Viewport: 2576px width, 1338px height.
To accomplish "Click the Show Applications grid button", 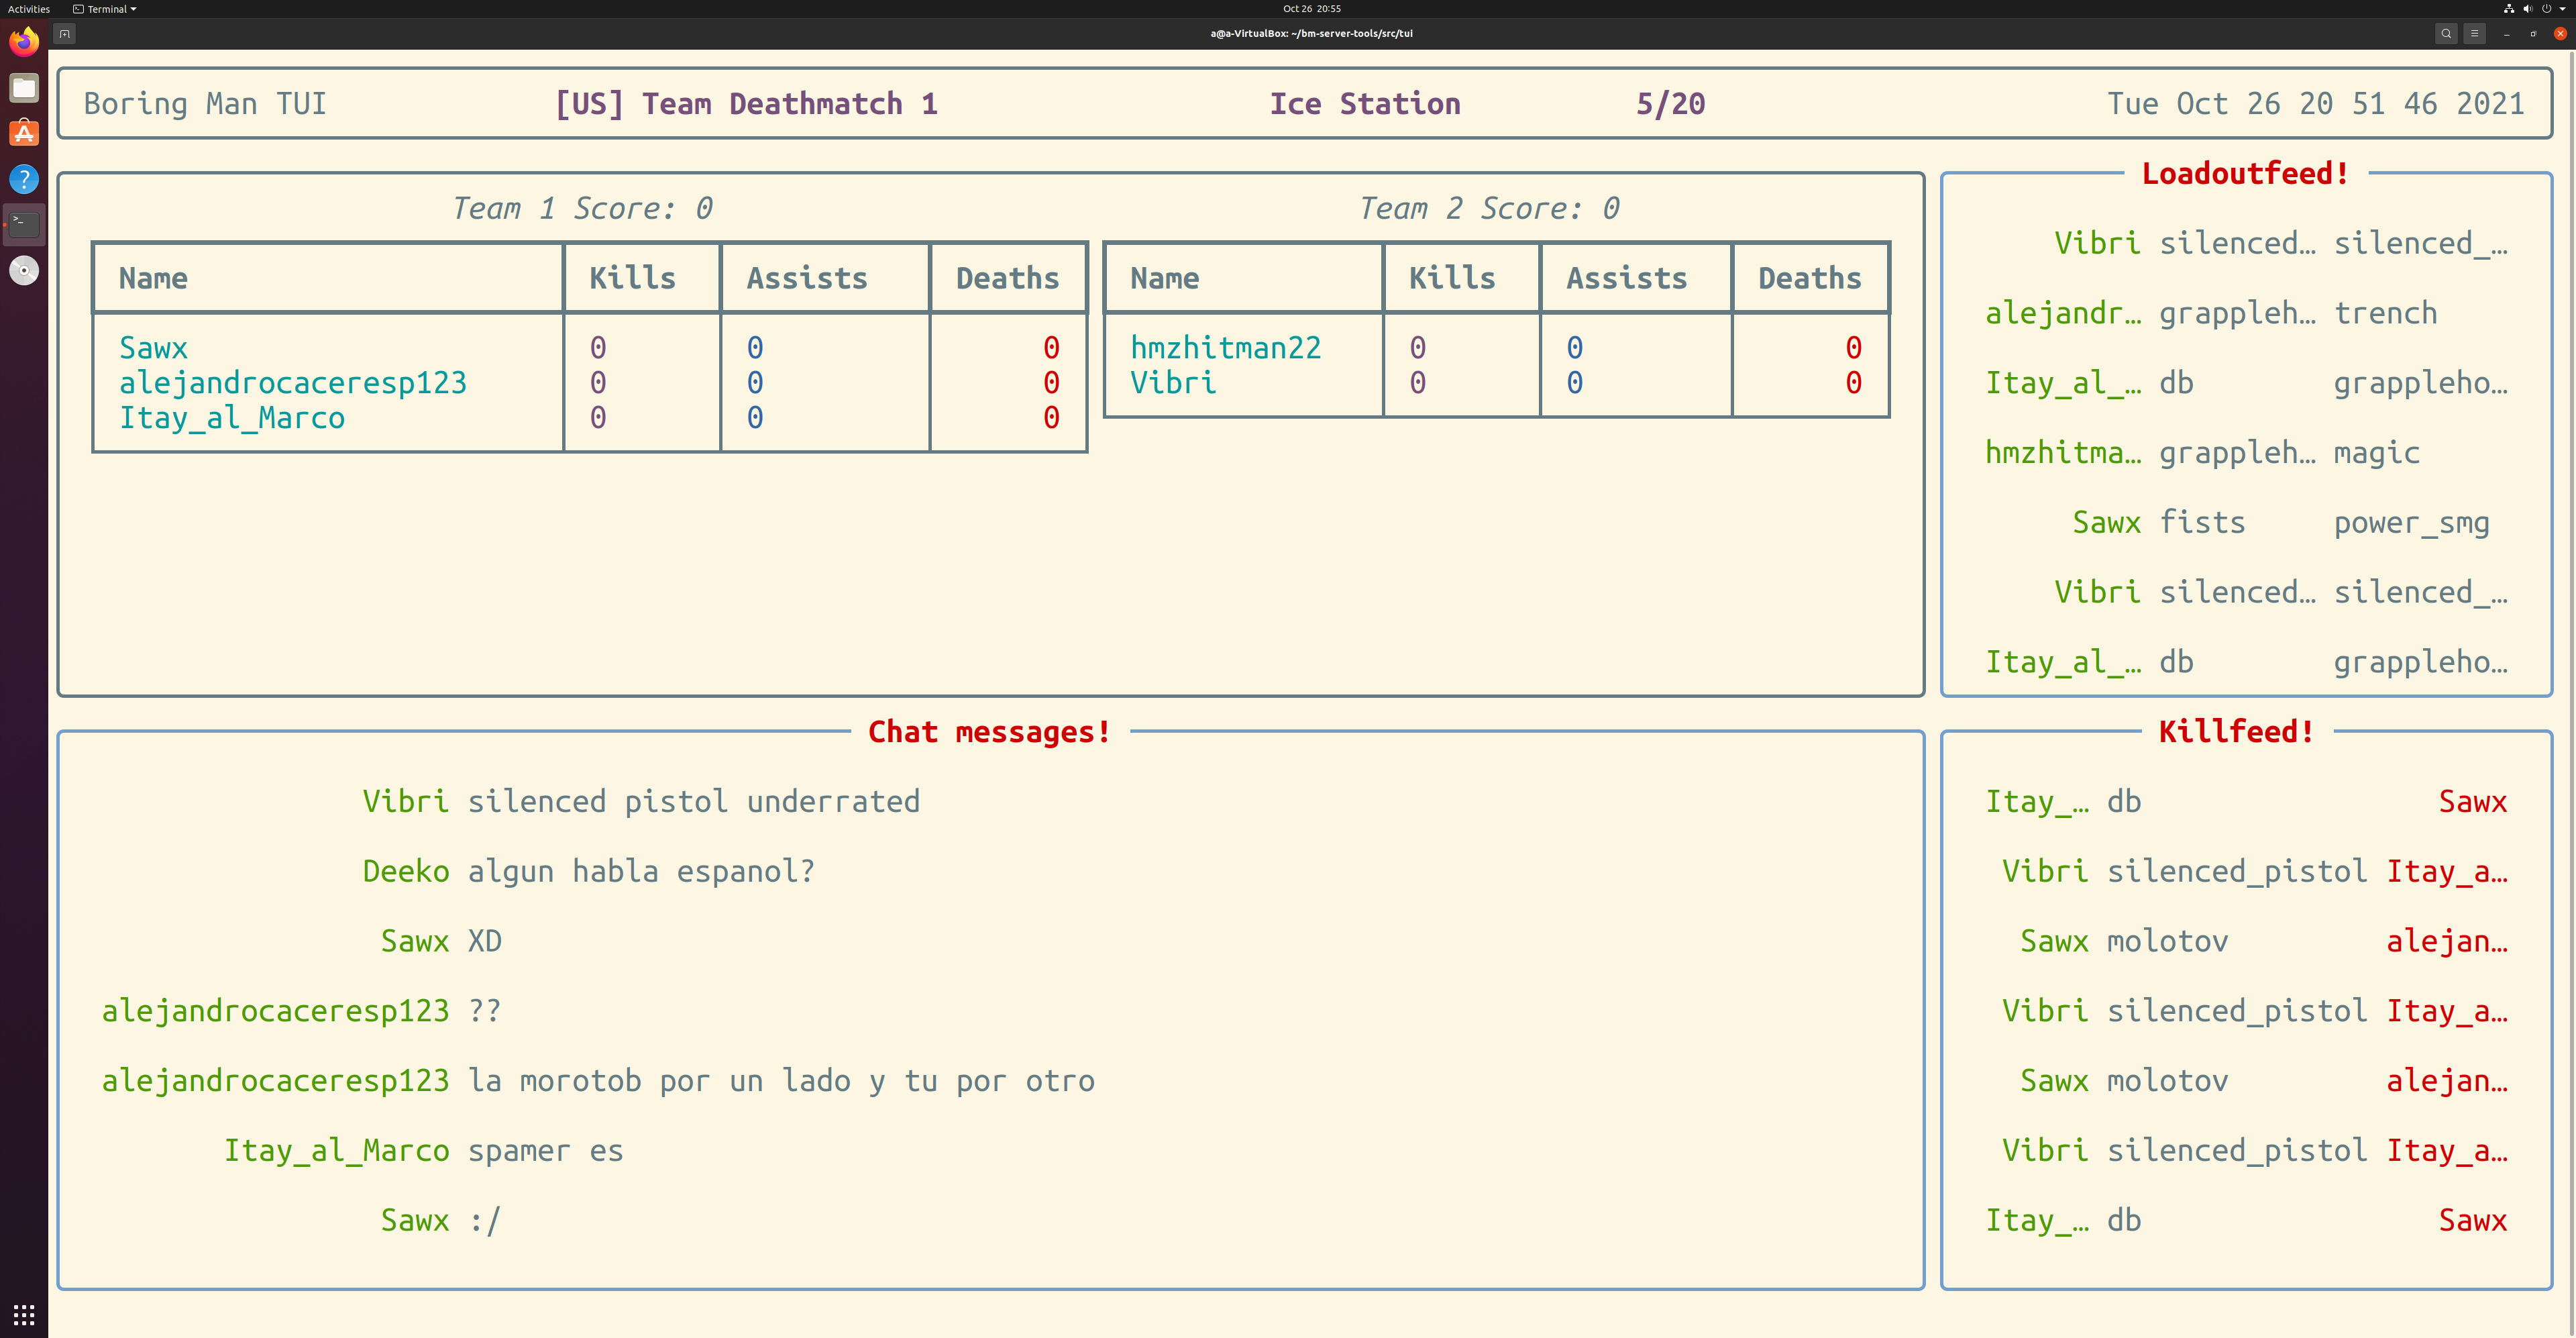I will point(23,1314).
